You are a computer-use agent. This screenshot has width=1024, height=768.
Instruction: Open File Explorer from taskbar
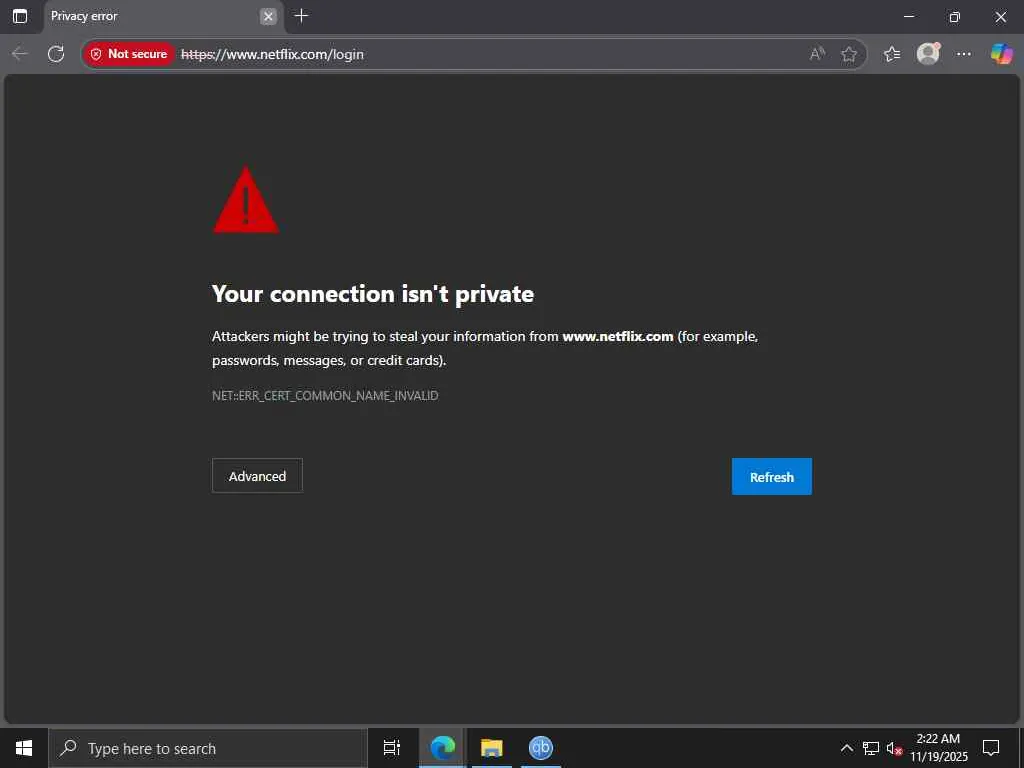coord(491,748)
